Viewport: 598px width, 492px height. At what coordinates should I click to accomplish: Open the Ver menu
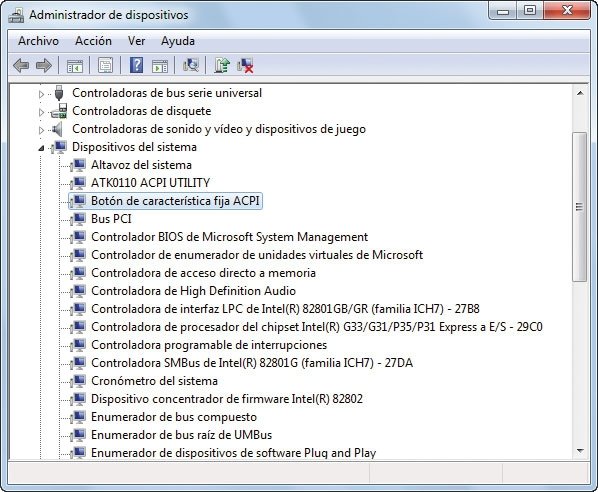point(136,41)
